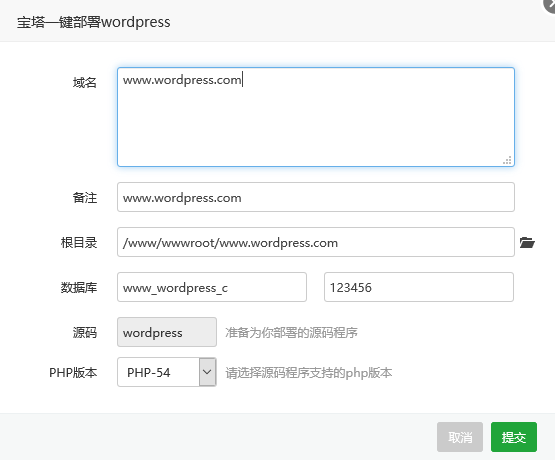Open folder browser icon beside root directory
This screenshot has width=555, height=460.
coord(527,243)
